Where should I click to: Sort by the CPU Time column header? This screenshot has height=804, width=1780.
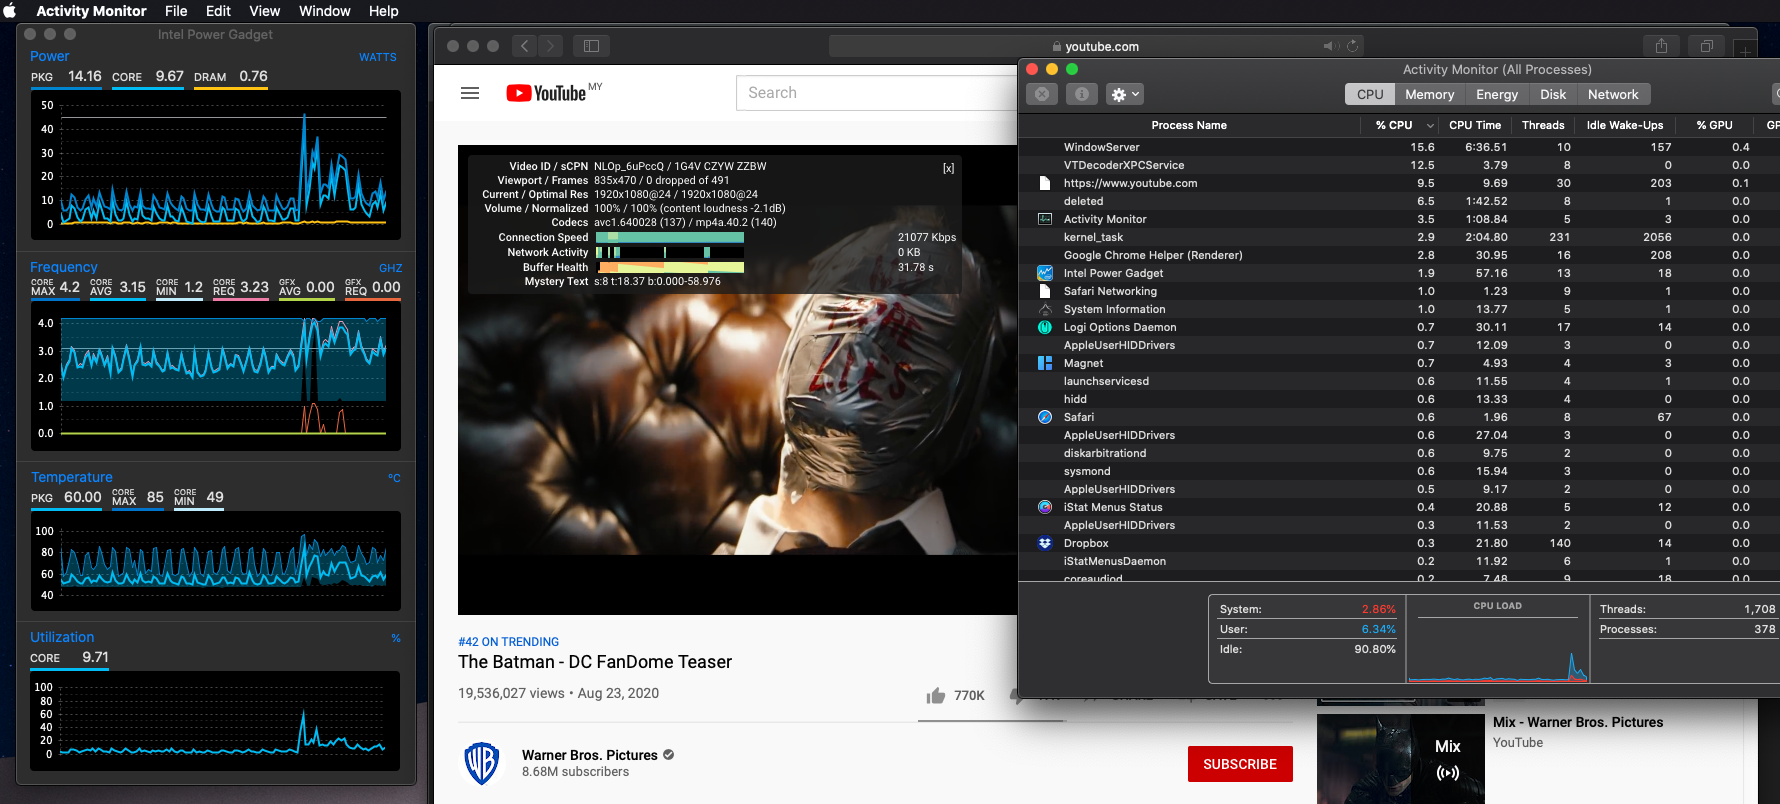(x=1475, y=125)
